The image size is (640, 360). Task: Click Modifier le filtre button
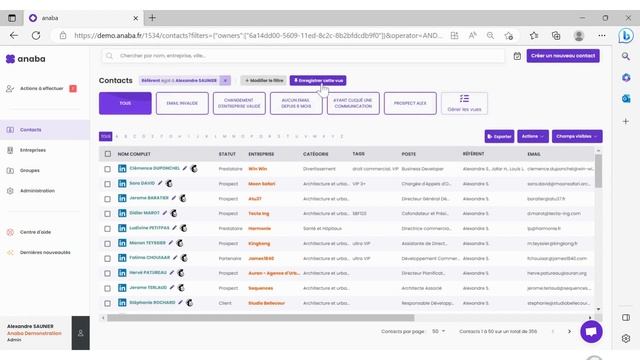tap(264, 80)
